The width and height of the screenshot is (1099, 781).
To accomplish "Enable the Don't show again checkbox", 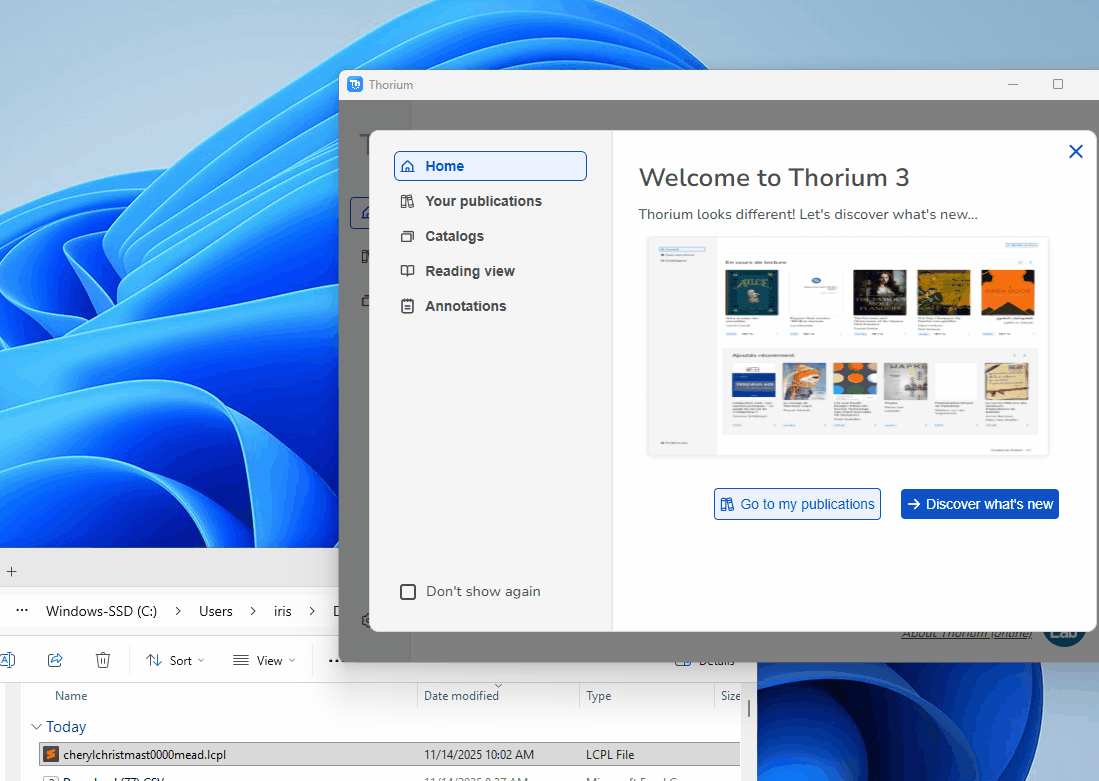I will point(408,592).
